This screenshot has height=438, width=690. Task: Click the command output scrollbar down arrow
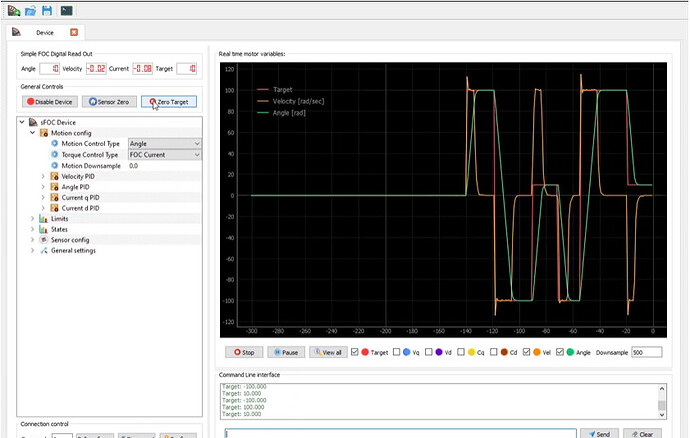662,414
